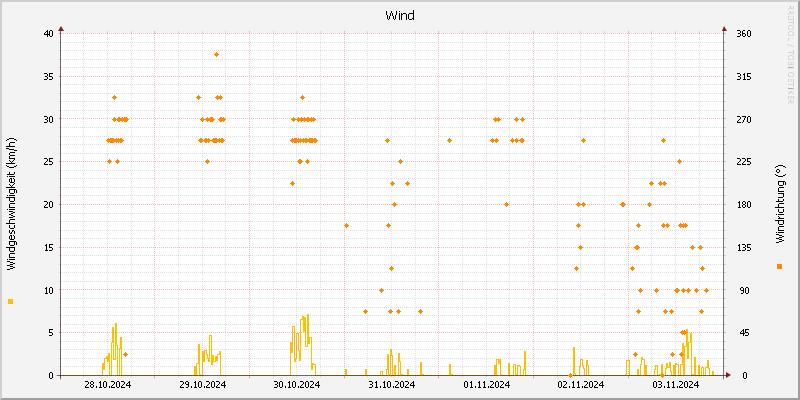Image resolution: width=800 pixels, height=400 pixels.
Task: Click the right axis value 45
Action: (x=742, y=333)
